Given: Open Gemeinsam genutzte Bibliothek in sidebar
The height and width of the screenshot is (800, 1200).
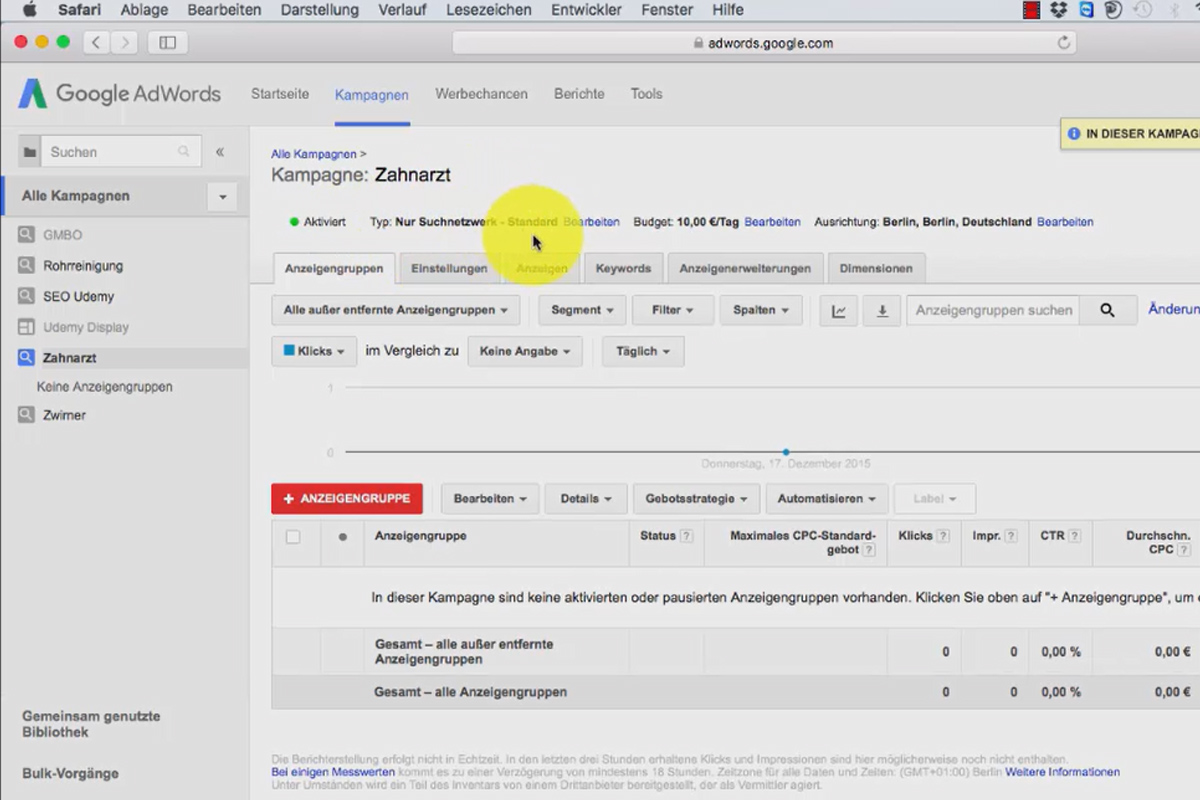Looking at the screenshot, I should click(x=91, y=724).
